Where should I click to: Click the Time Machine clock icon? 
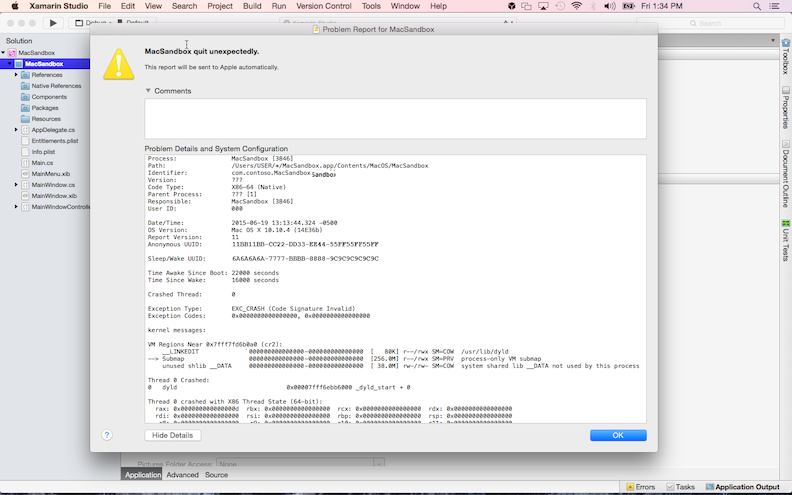[560, 6]
